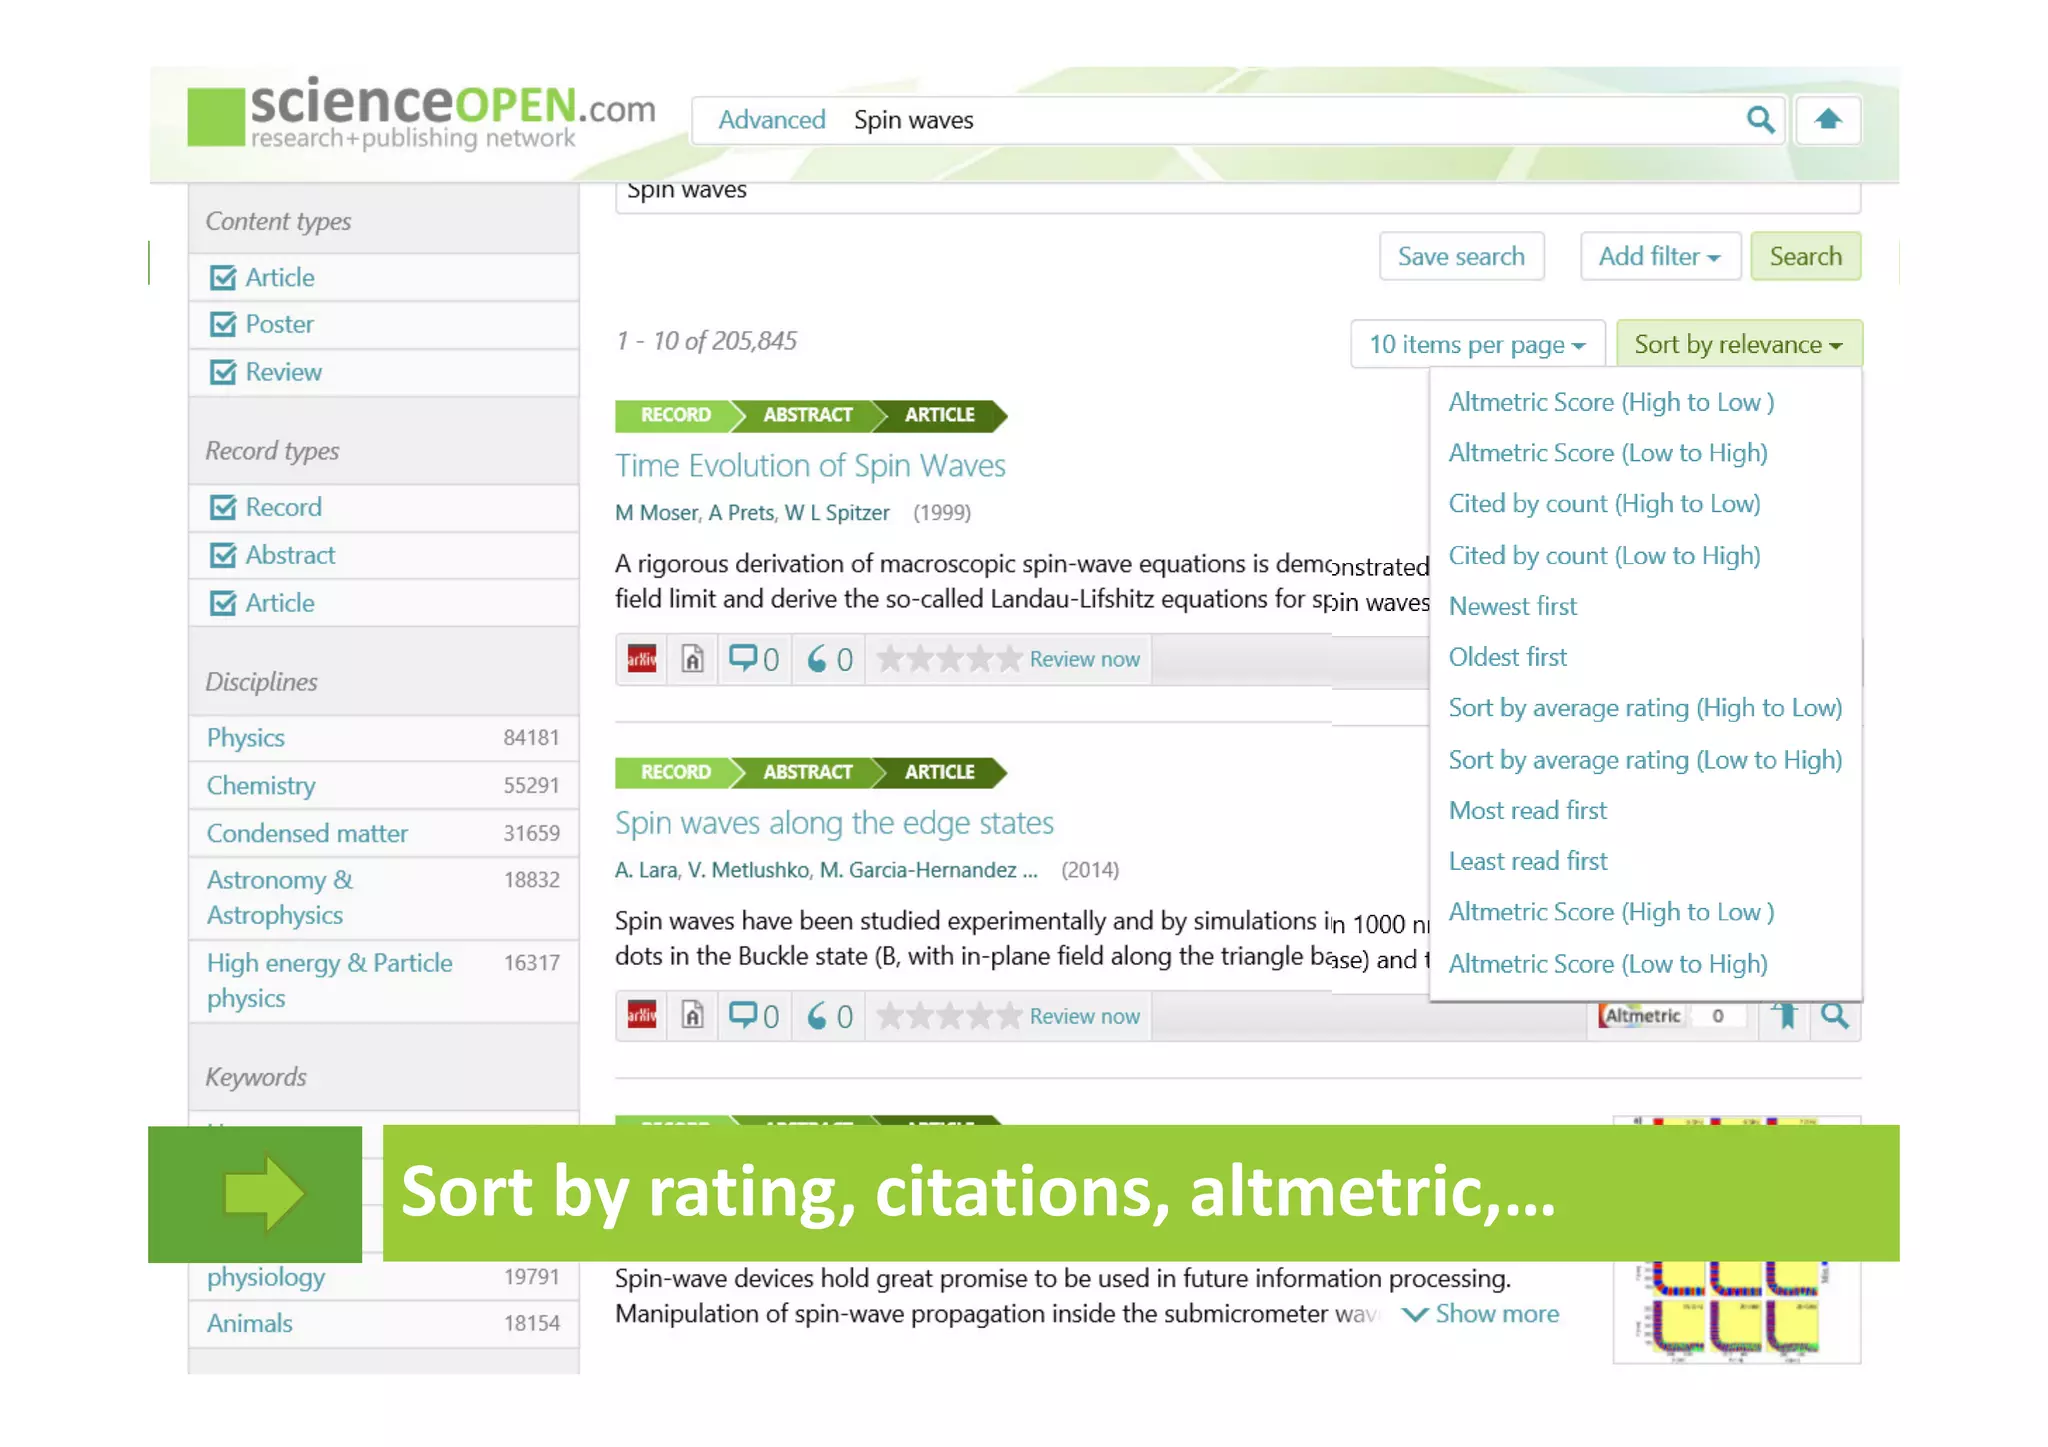Screen dimensions: 2048x1447
Task: Open Time Evolution of Spin Waves title
Action: pos(810,466)
